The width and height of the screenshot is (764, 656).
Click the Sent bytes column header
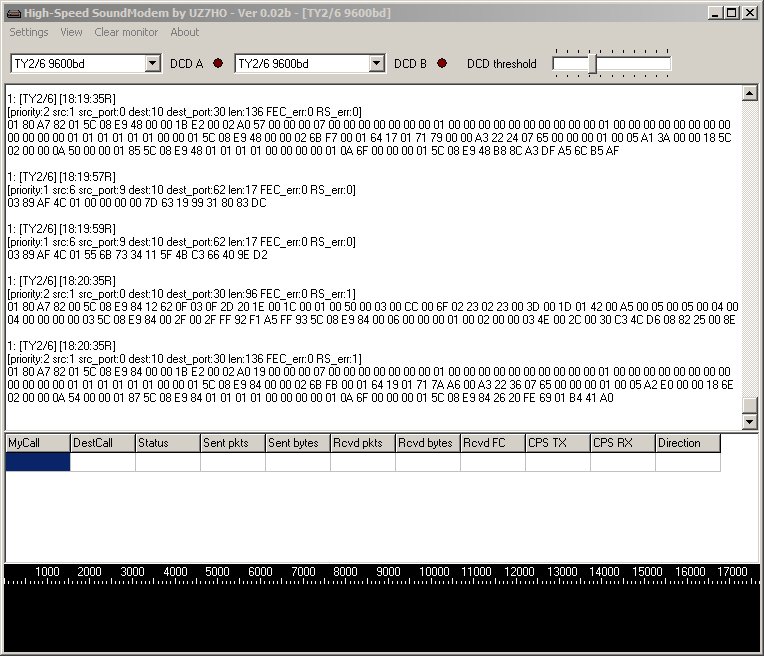(298, 443)
